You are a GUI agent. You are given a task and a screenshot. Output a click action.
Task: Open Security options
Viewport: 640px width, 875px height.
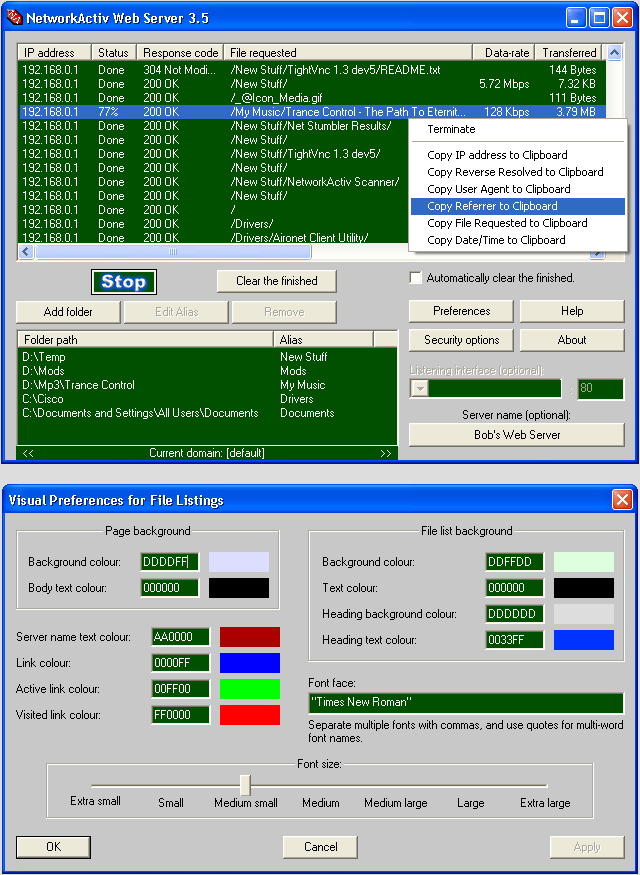click(461, 340)
